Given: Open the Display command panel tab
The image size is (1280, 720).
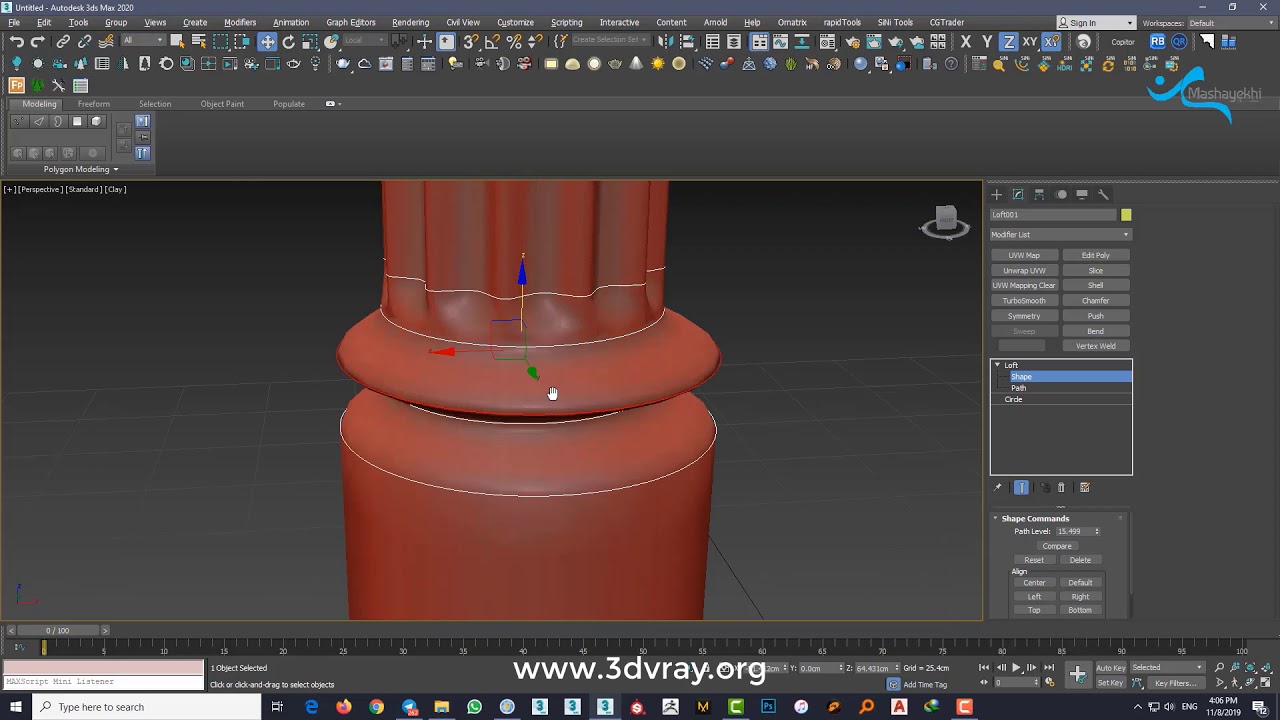Looking at the screenshot, I should point(1082,194).
